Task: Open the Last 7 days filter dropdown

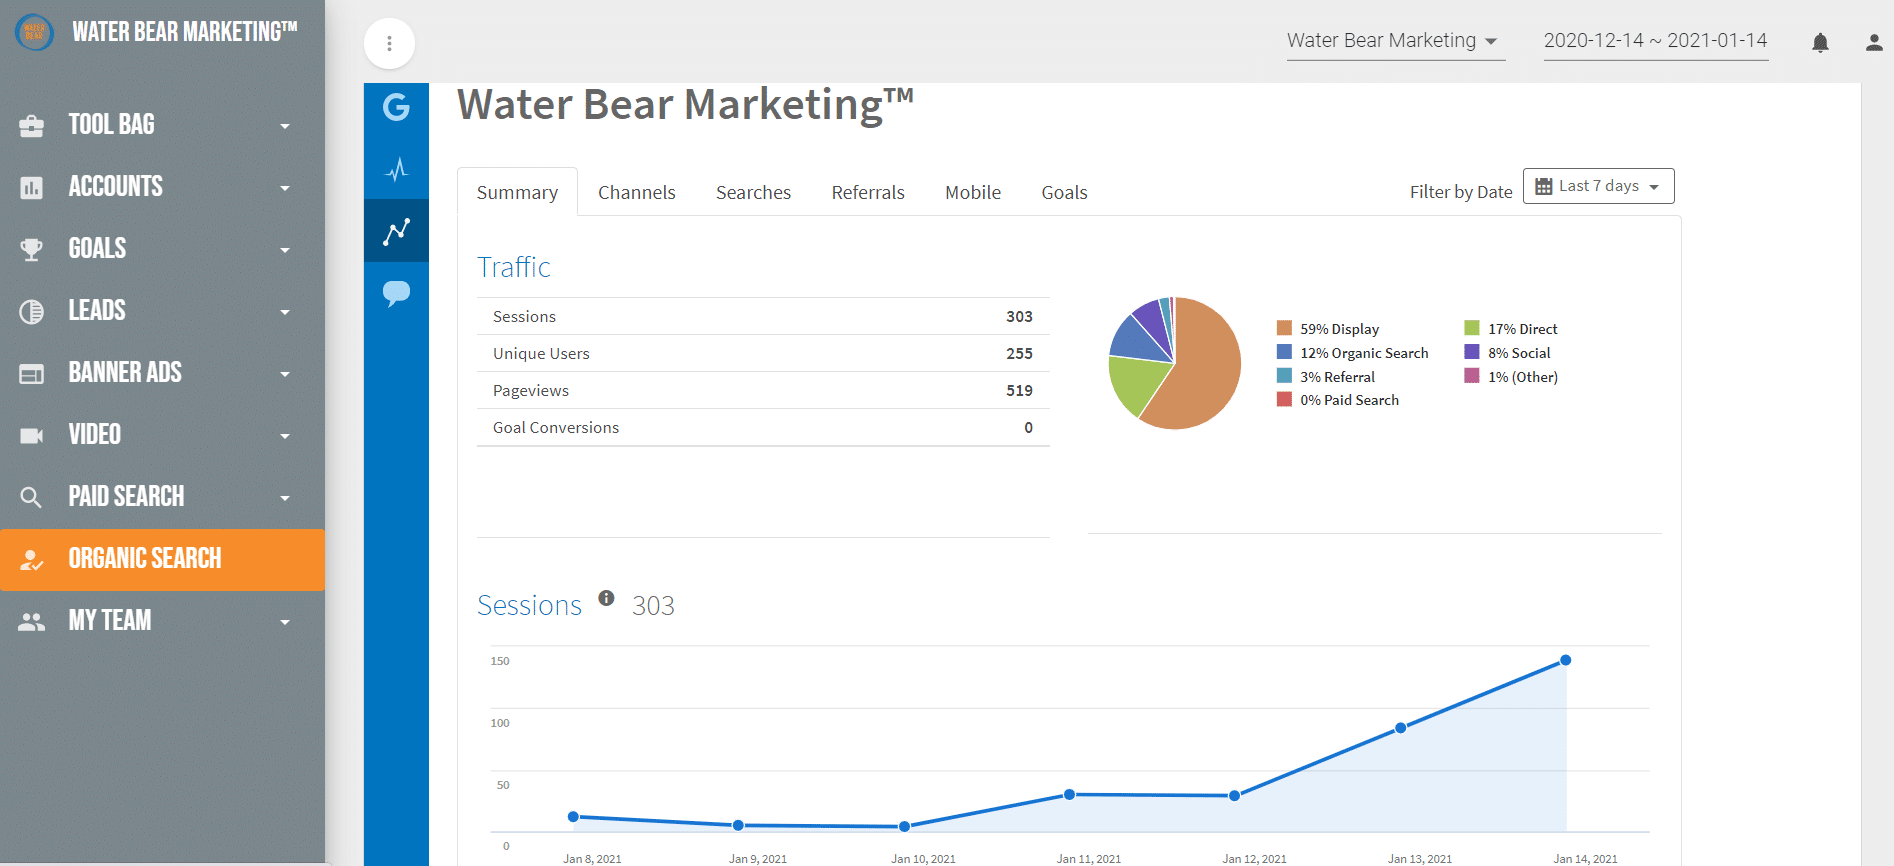Action: point(1598,186)
